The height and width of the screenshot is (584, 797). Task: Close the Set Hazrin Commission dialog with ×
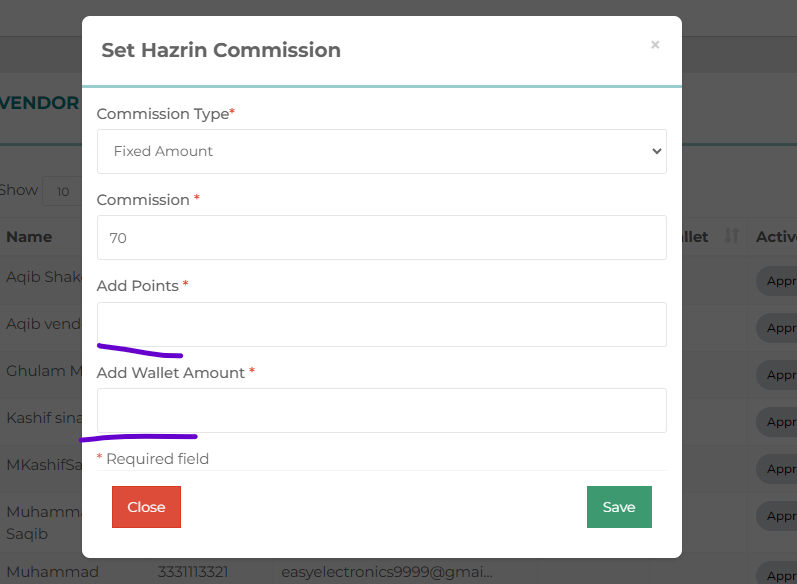click(655, 45)
